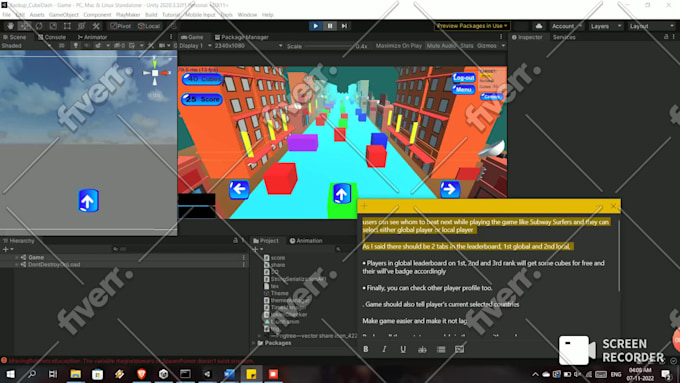Open the Account dropdown
Screen dimensions: 680x383
click(x=566, y=26)
